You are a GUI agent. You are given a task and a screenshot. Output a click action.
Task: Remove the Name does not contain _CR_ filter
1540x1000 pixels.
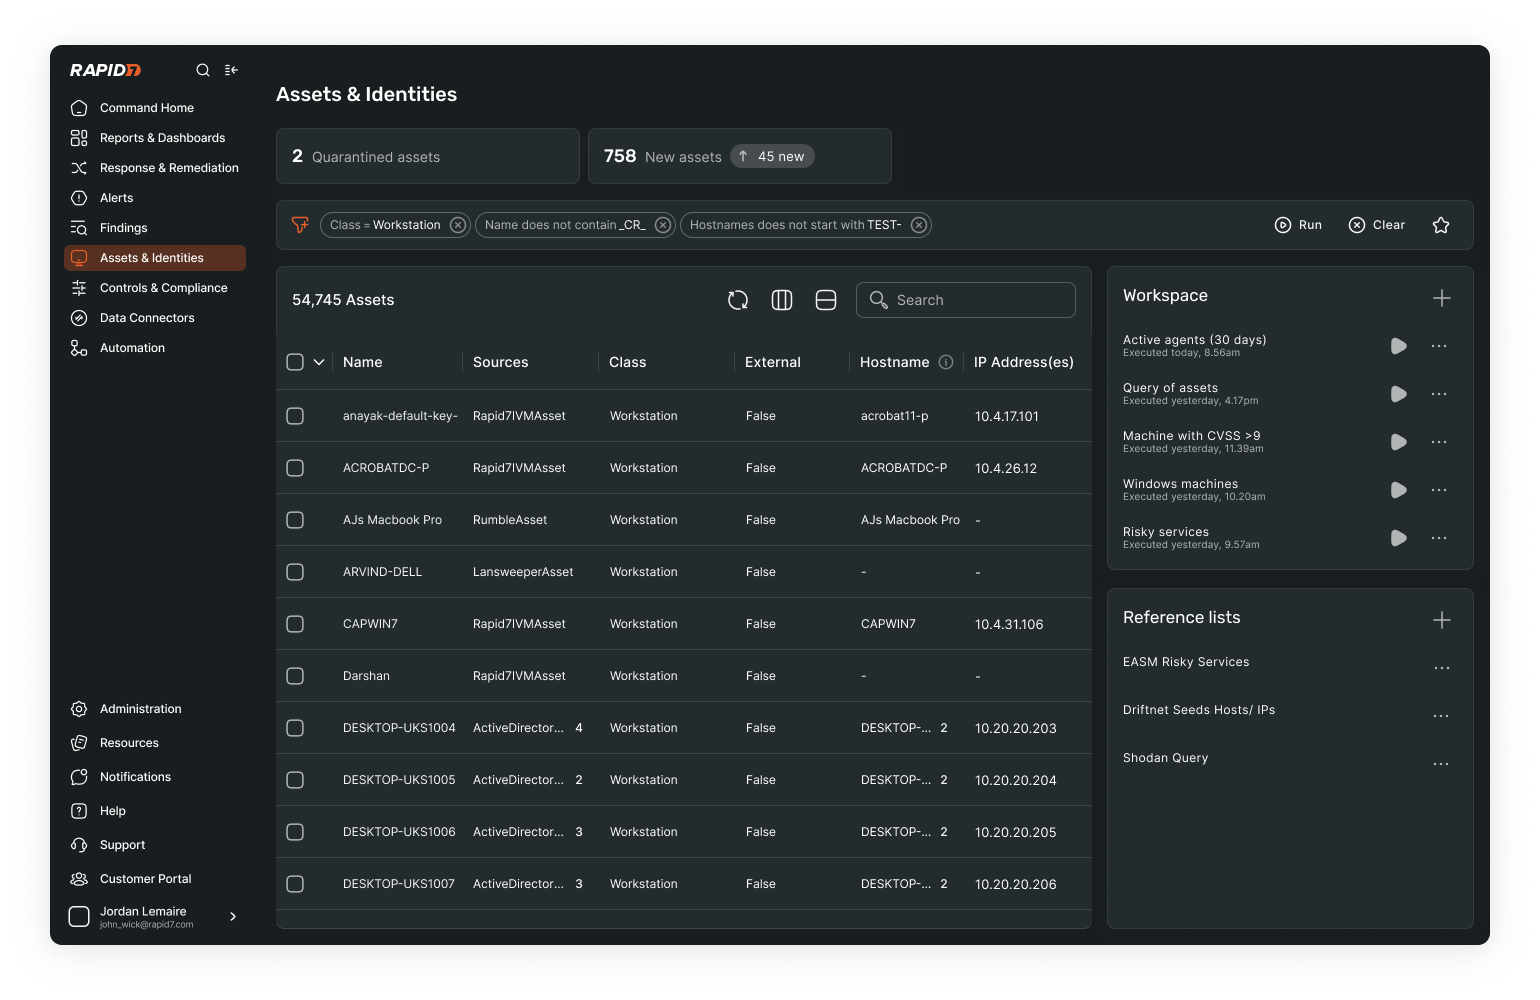662,225
